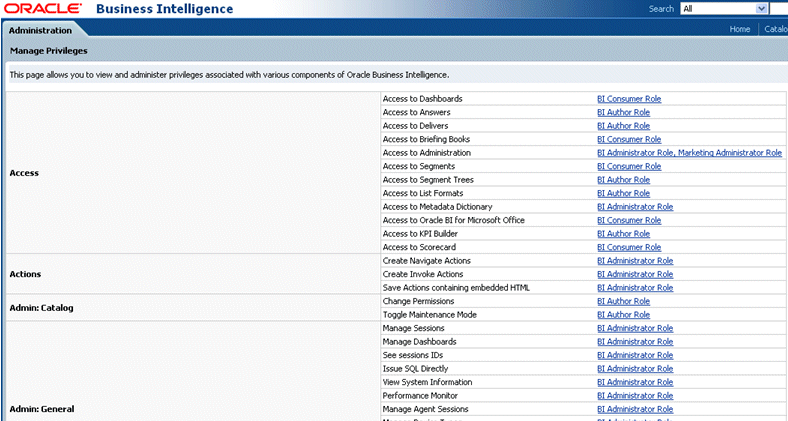The height and width of the screenshot is (421, 788).
Task: Select the Admin: Catalog category heading
Action: click(42, 308)
